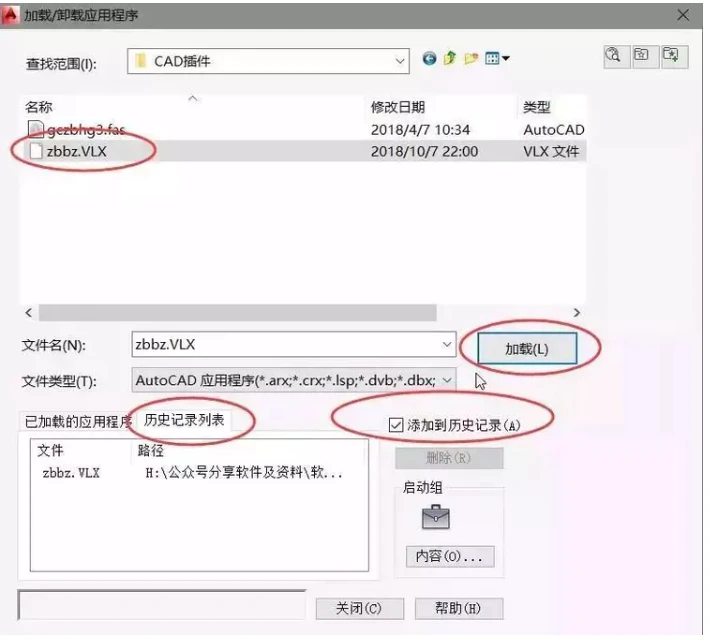The width and height of the screenshot is (709, 644).
Task: Open the Startup Suite briefcase icon
Action: [x=435, y=518]
